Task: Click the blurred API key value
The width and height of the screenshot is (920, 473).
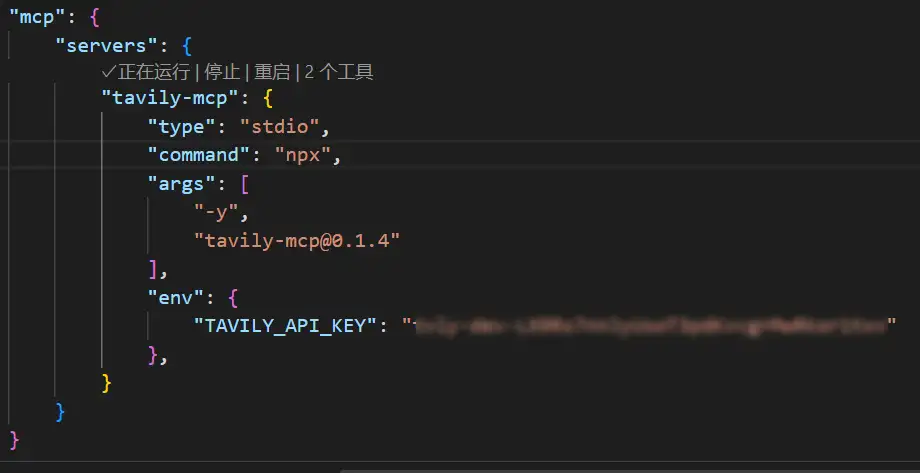Action: point(650,326)
